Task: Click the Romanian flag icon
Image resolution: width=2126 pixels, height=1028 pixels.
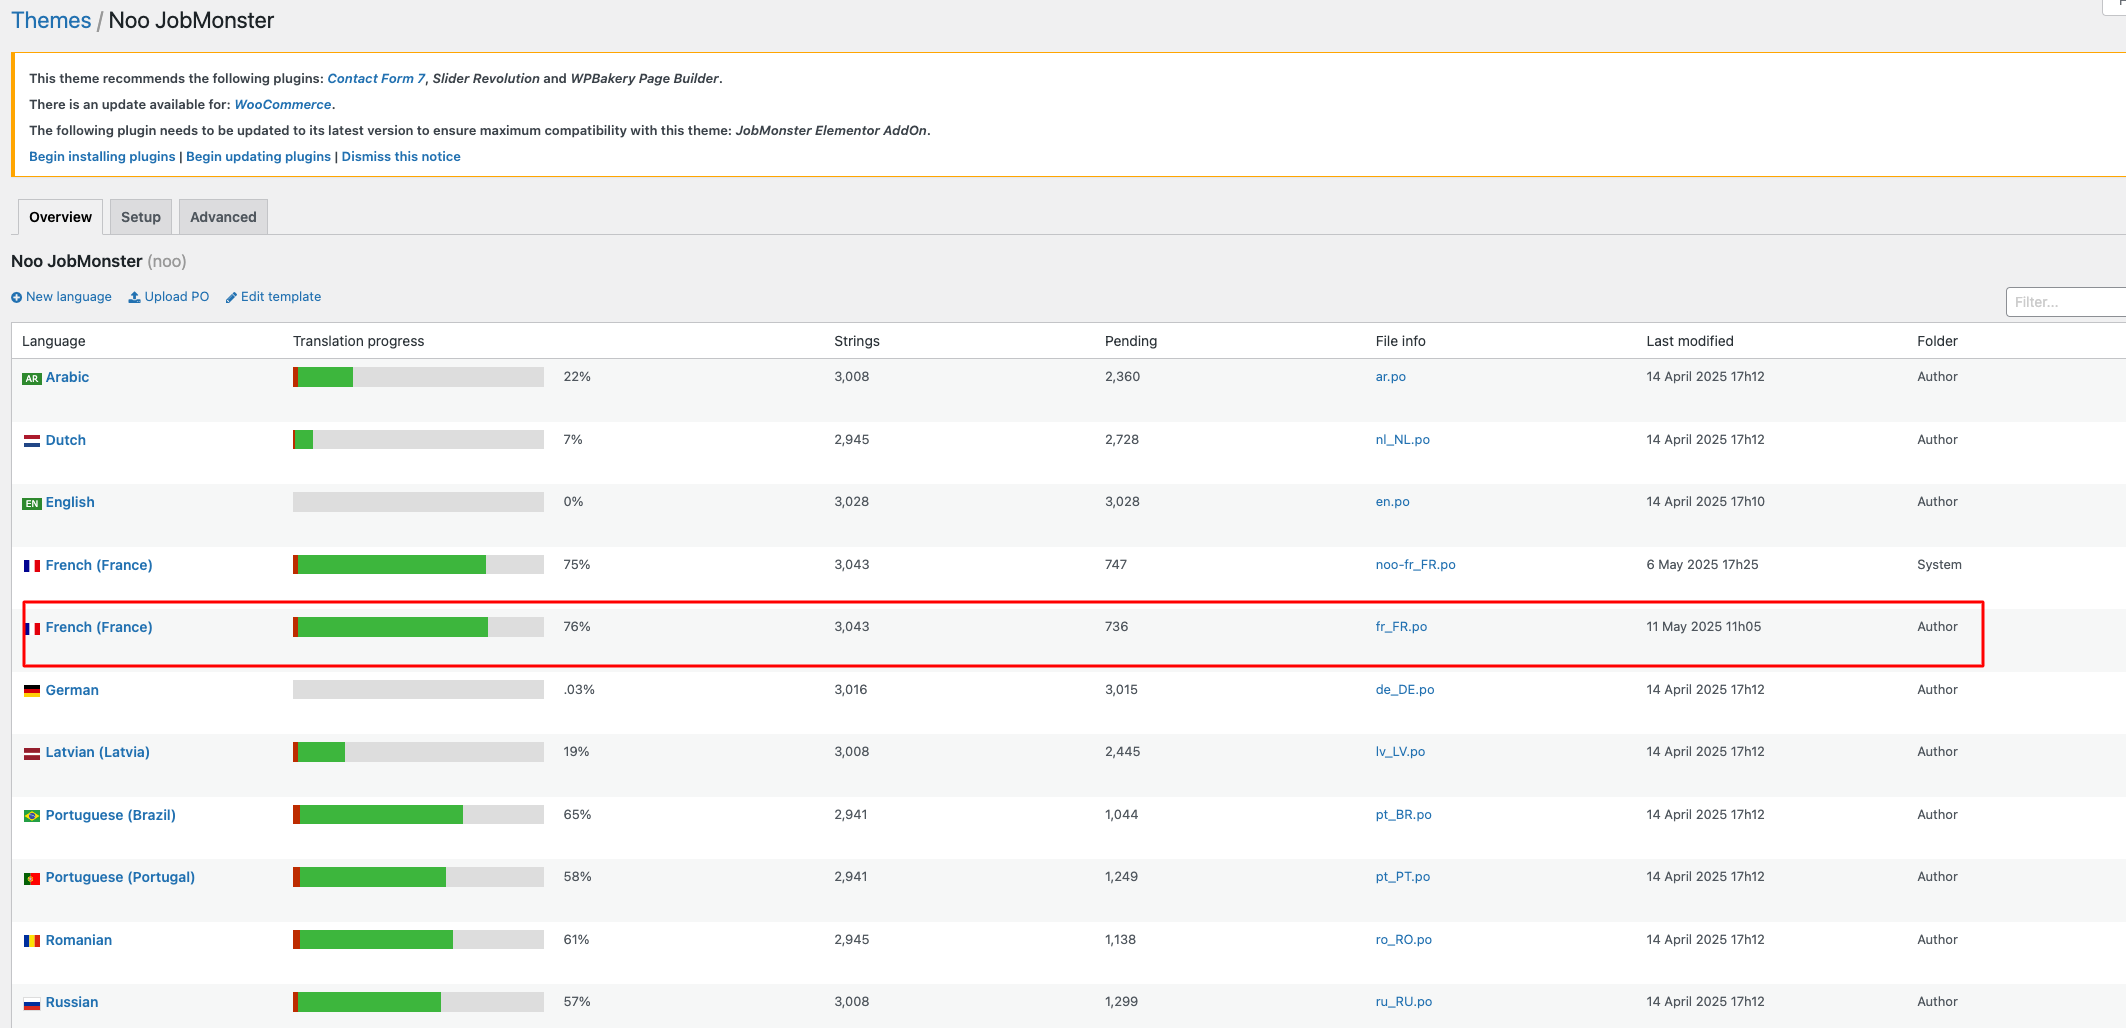Action: (x=32, y=941)
